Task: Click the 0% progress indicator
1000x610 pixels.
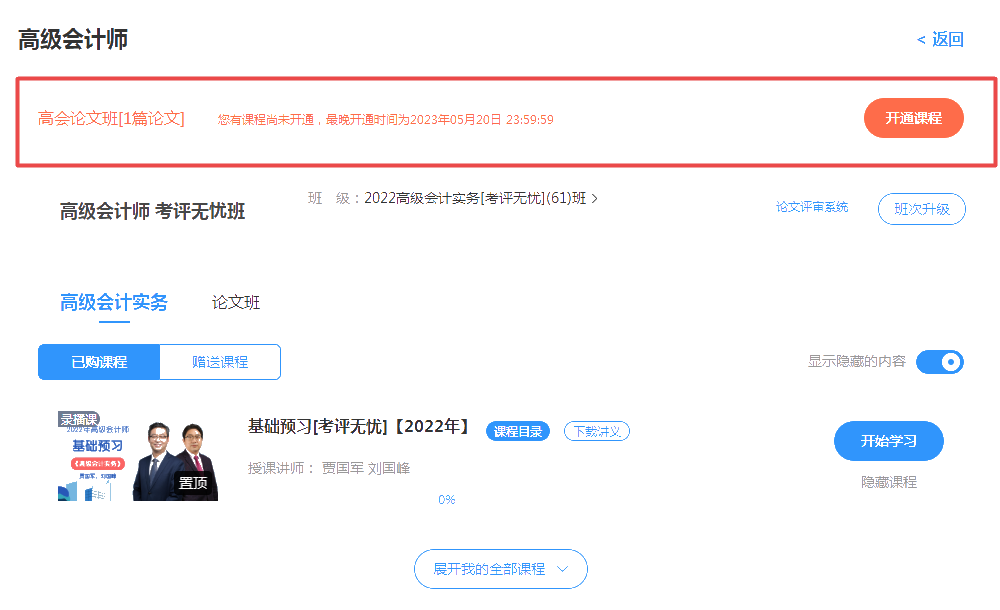Action: pos(447,498)
